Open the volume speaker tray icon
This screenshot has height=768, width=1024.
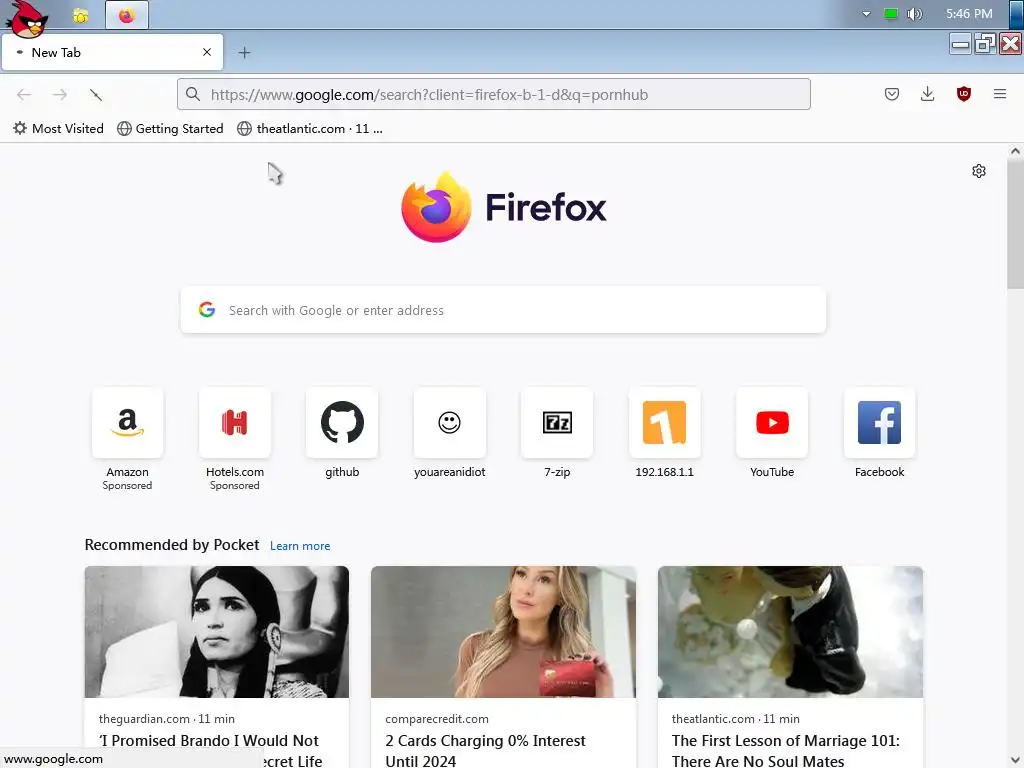coord(914,14)
